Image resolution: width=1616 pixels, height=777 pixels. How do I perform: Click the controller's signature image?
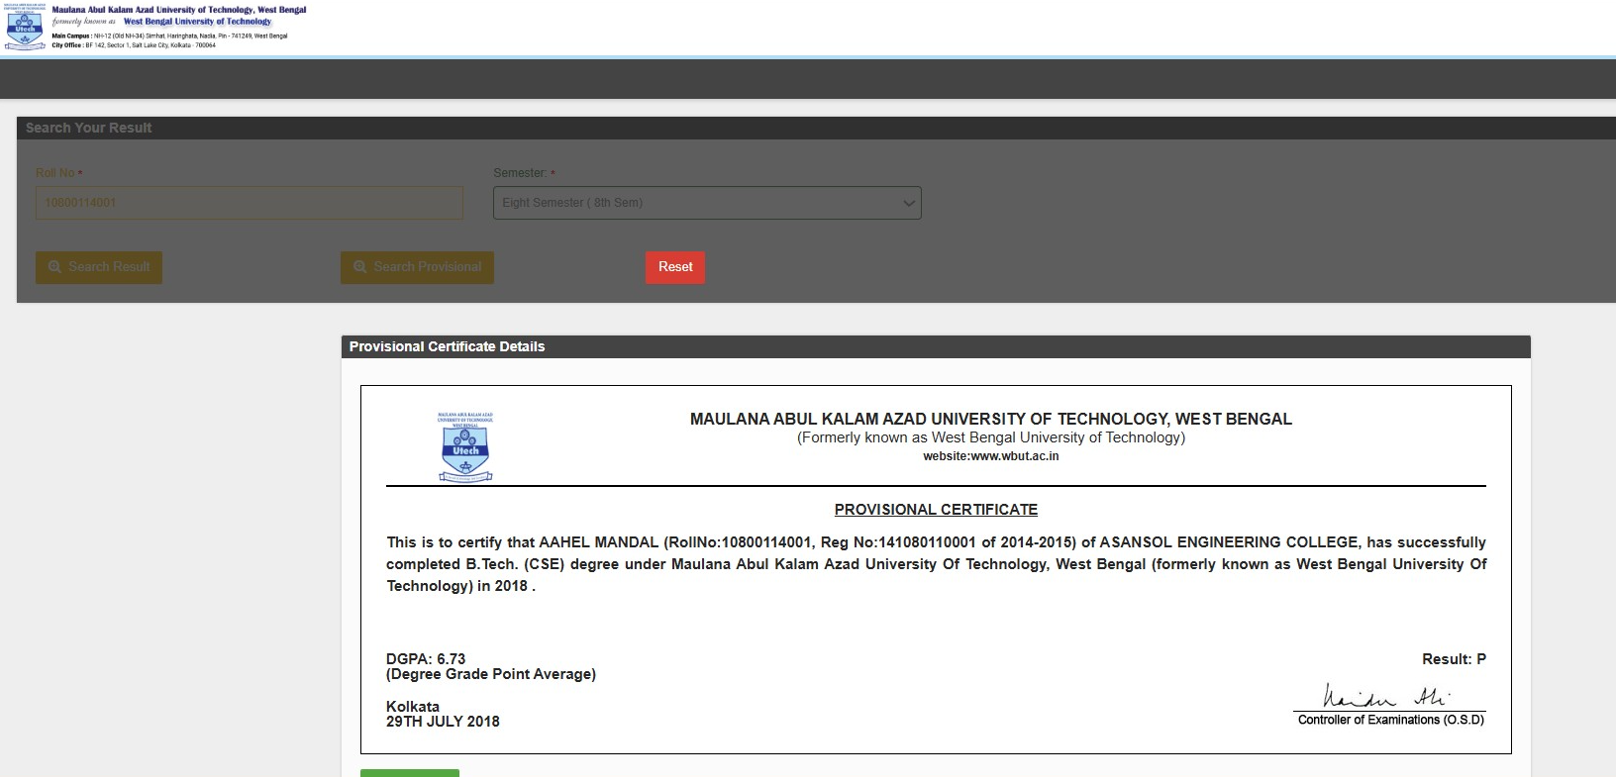[1387, 696]
